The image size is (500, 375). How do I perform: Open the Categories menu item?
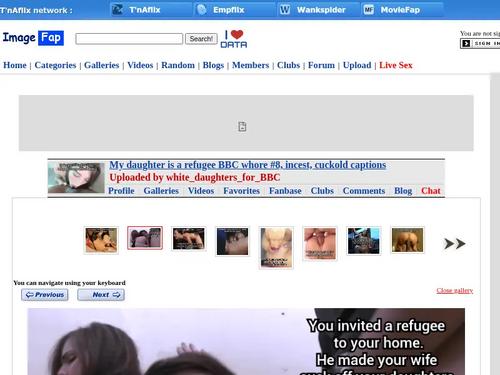pos(55,65)
